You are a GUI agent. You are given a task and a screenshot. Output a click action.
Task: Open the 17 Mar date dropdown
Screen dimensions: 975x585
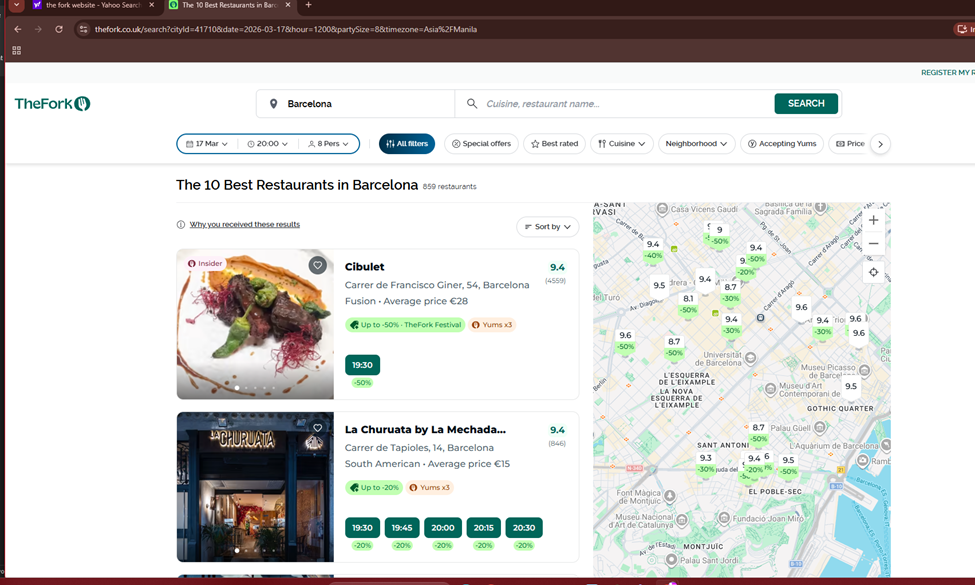[x=207, y=144]
